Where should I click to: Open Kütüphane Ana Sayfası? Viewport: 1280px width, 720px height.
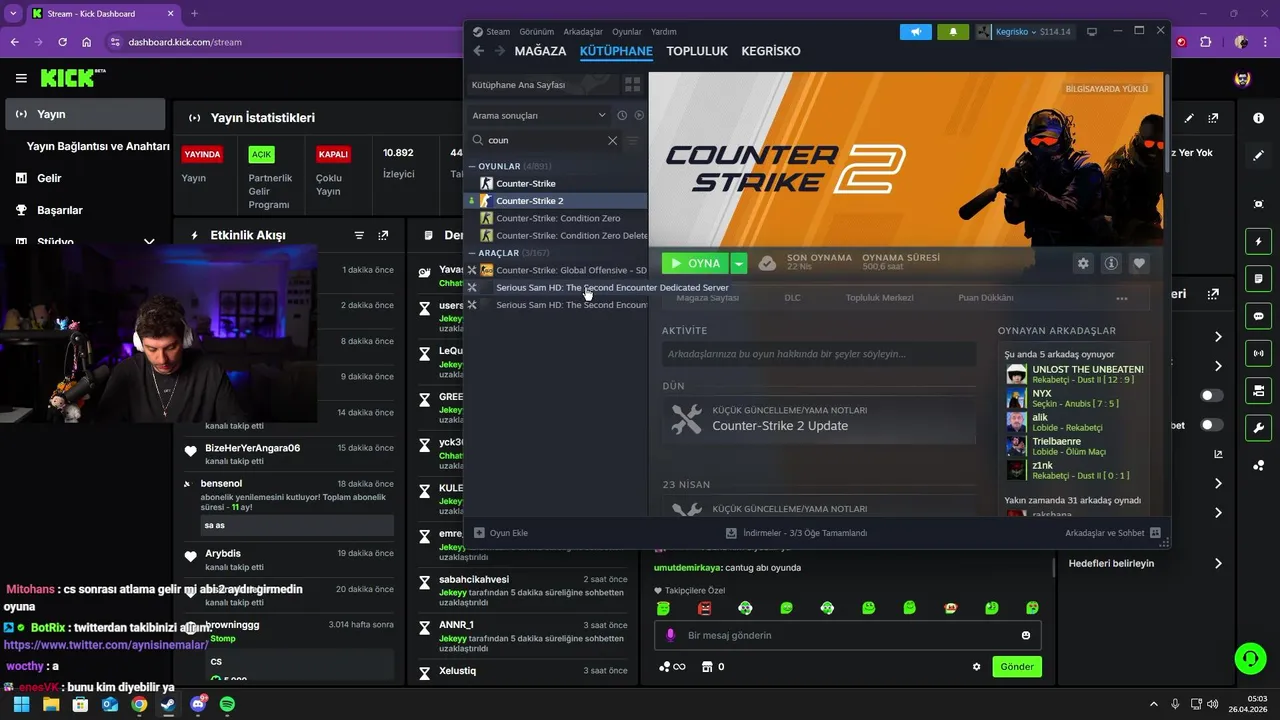click(x=543, y=85)
